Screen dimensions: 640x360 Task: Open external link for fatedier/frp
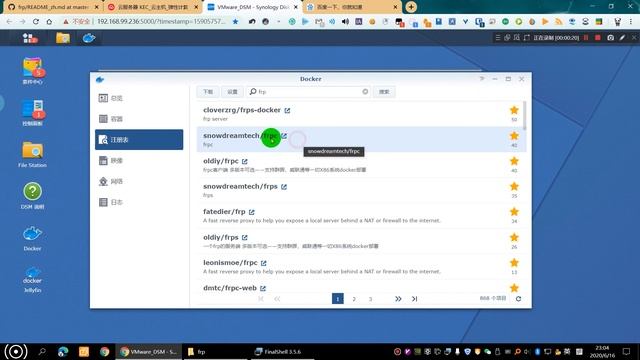(x=252, y=212)
